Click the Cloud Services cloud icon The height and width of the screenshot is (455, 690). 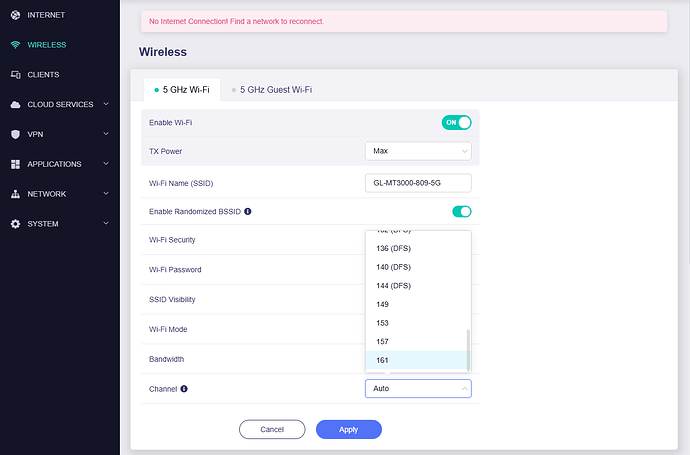15,105
